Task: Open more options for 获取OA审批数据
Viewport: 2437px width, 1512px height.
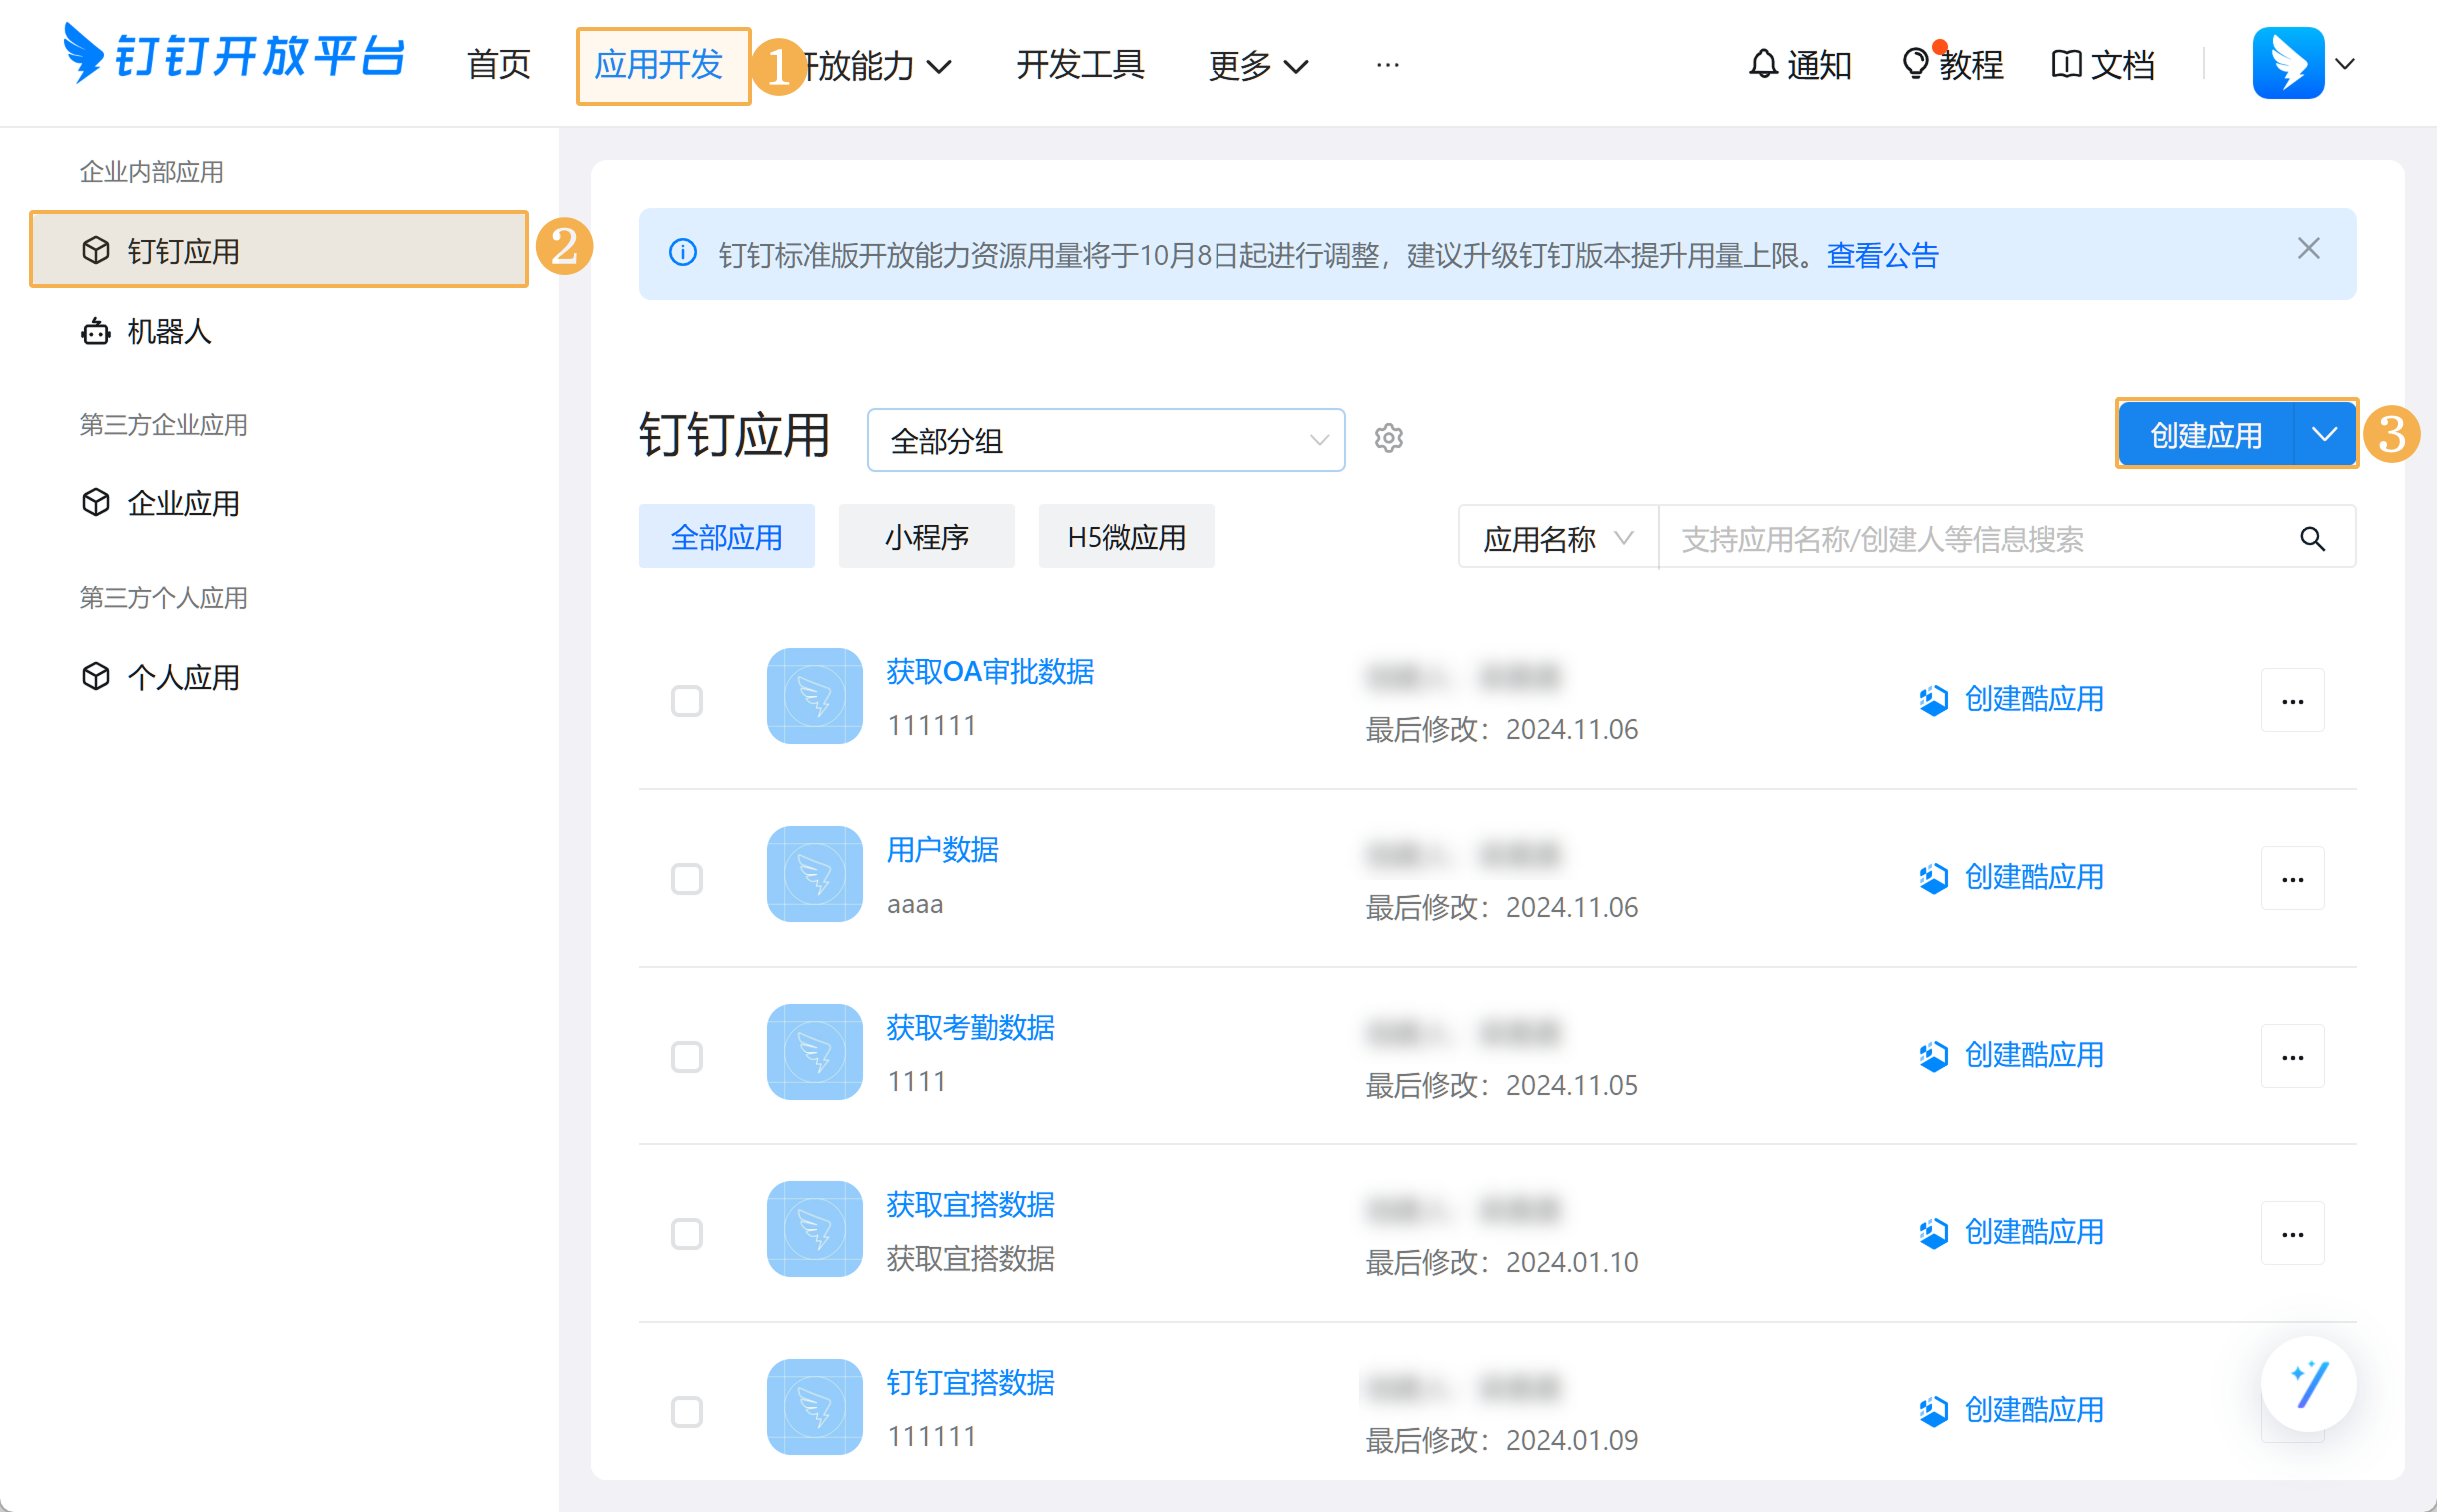Action: coord(2292,701)
